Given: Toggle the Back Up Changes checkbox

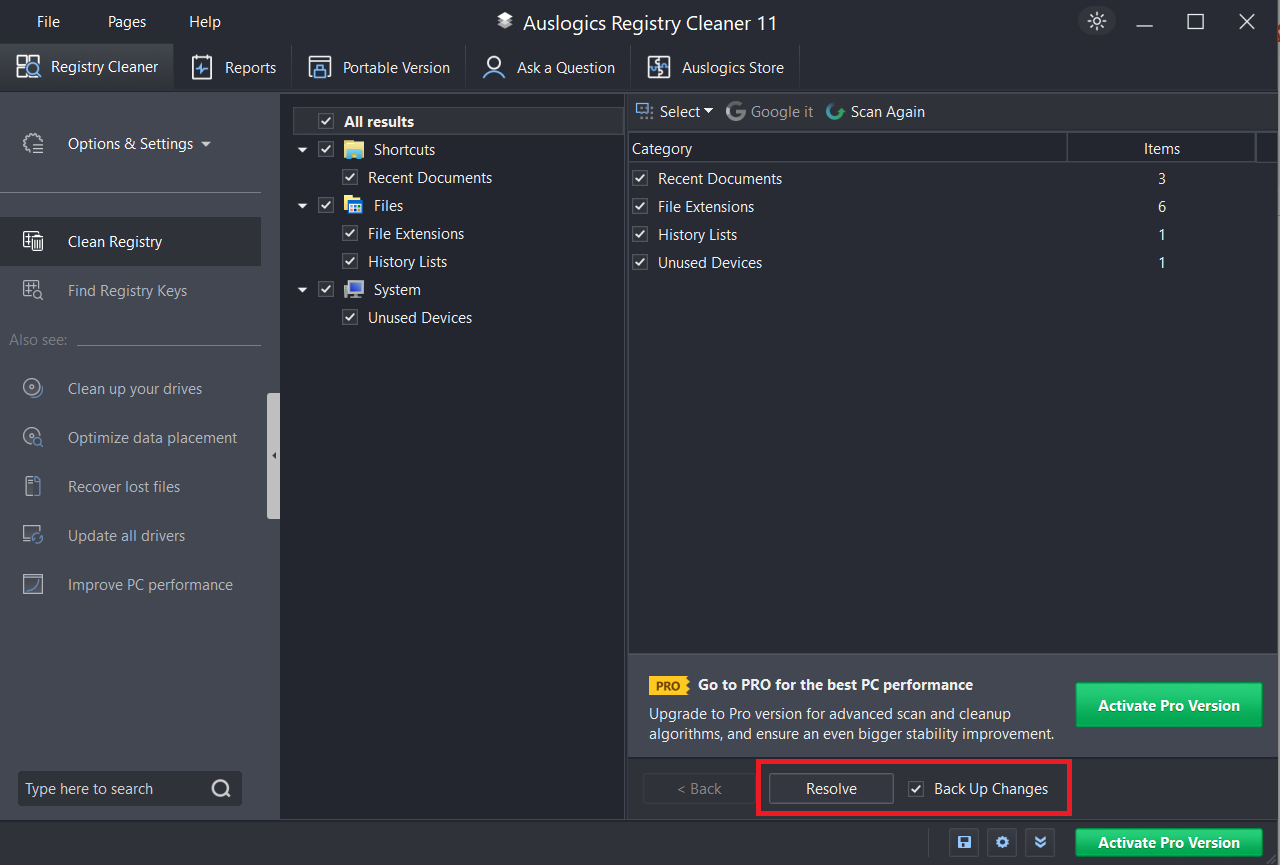Looking at the screenshot, I should coord(916,788).
